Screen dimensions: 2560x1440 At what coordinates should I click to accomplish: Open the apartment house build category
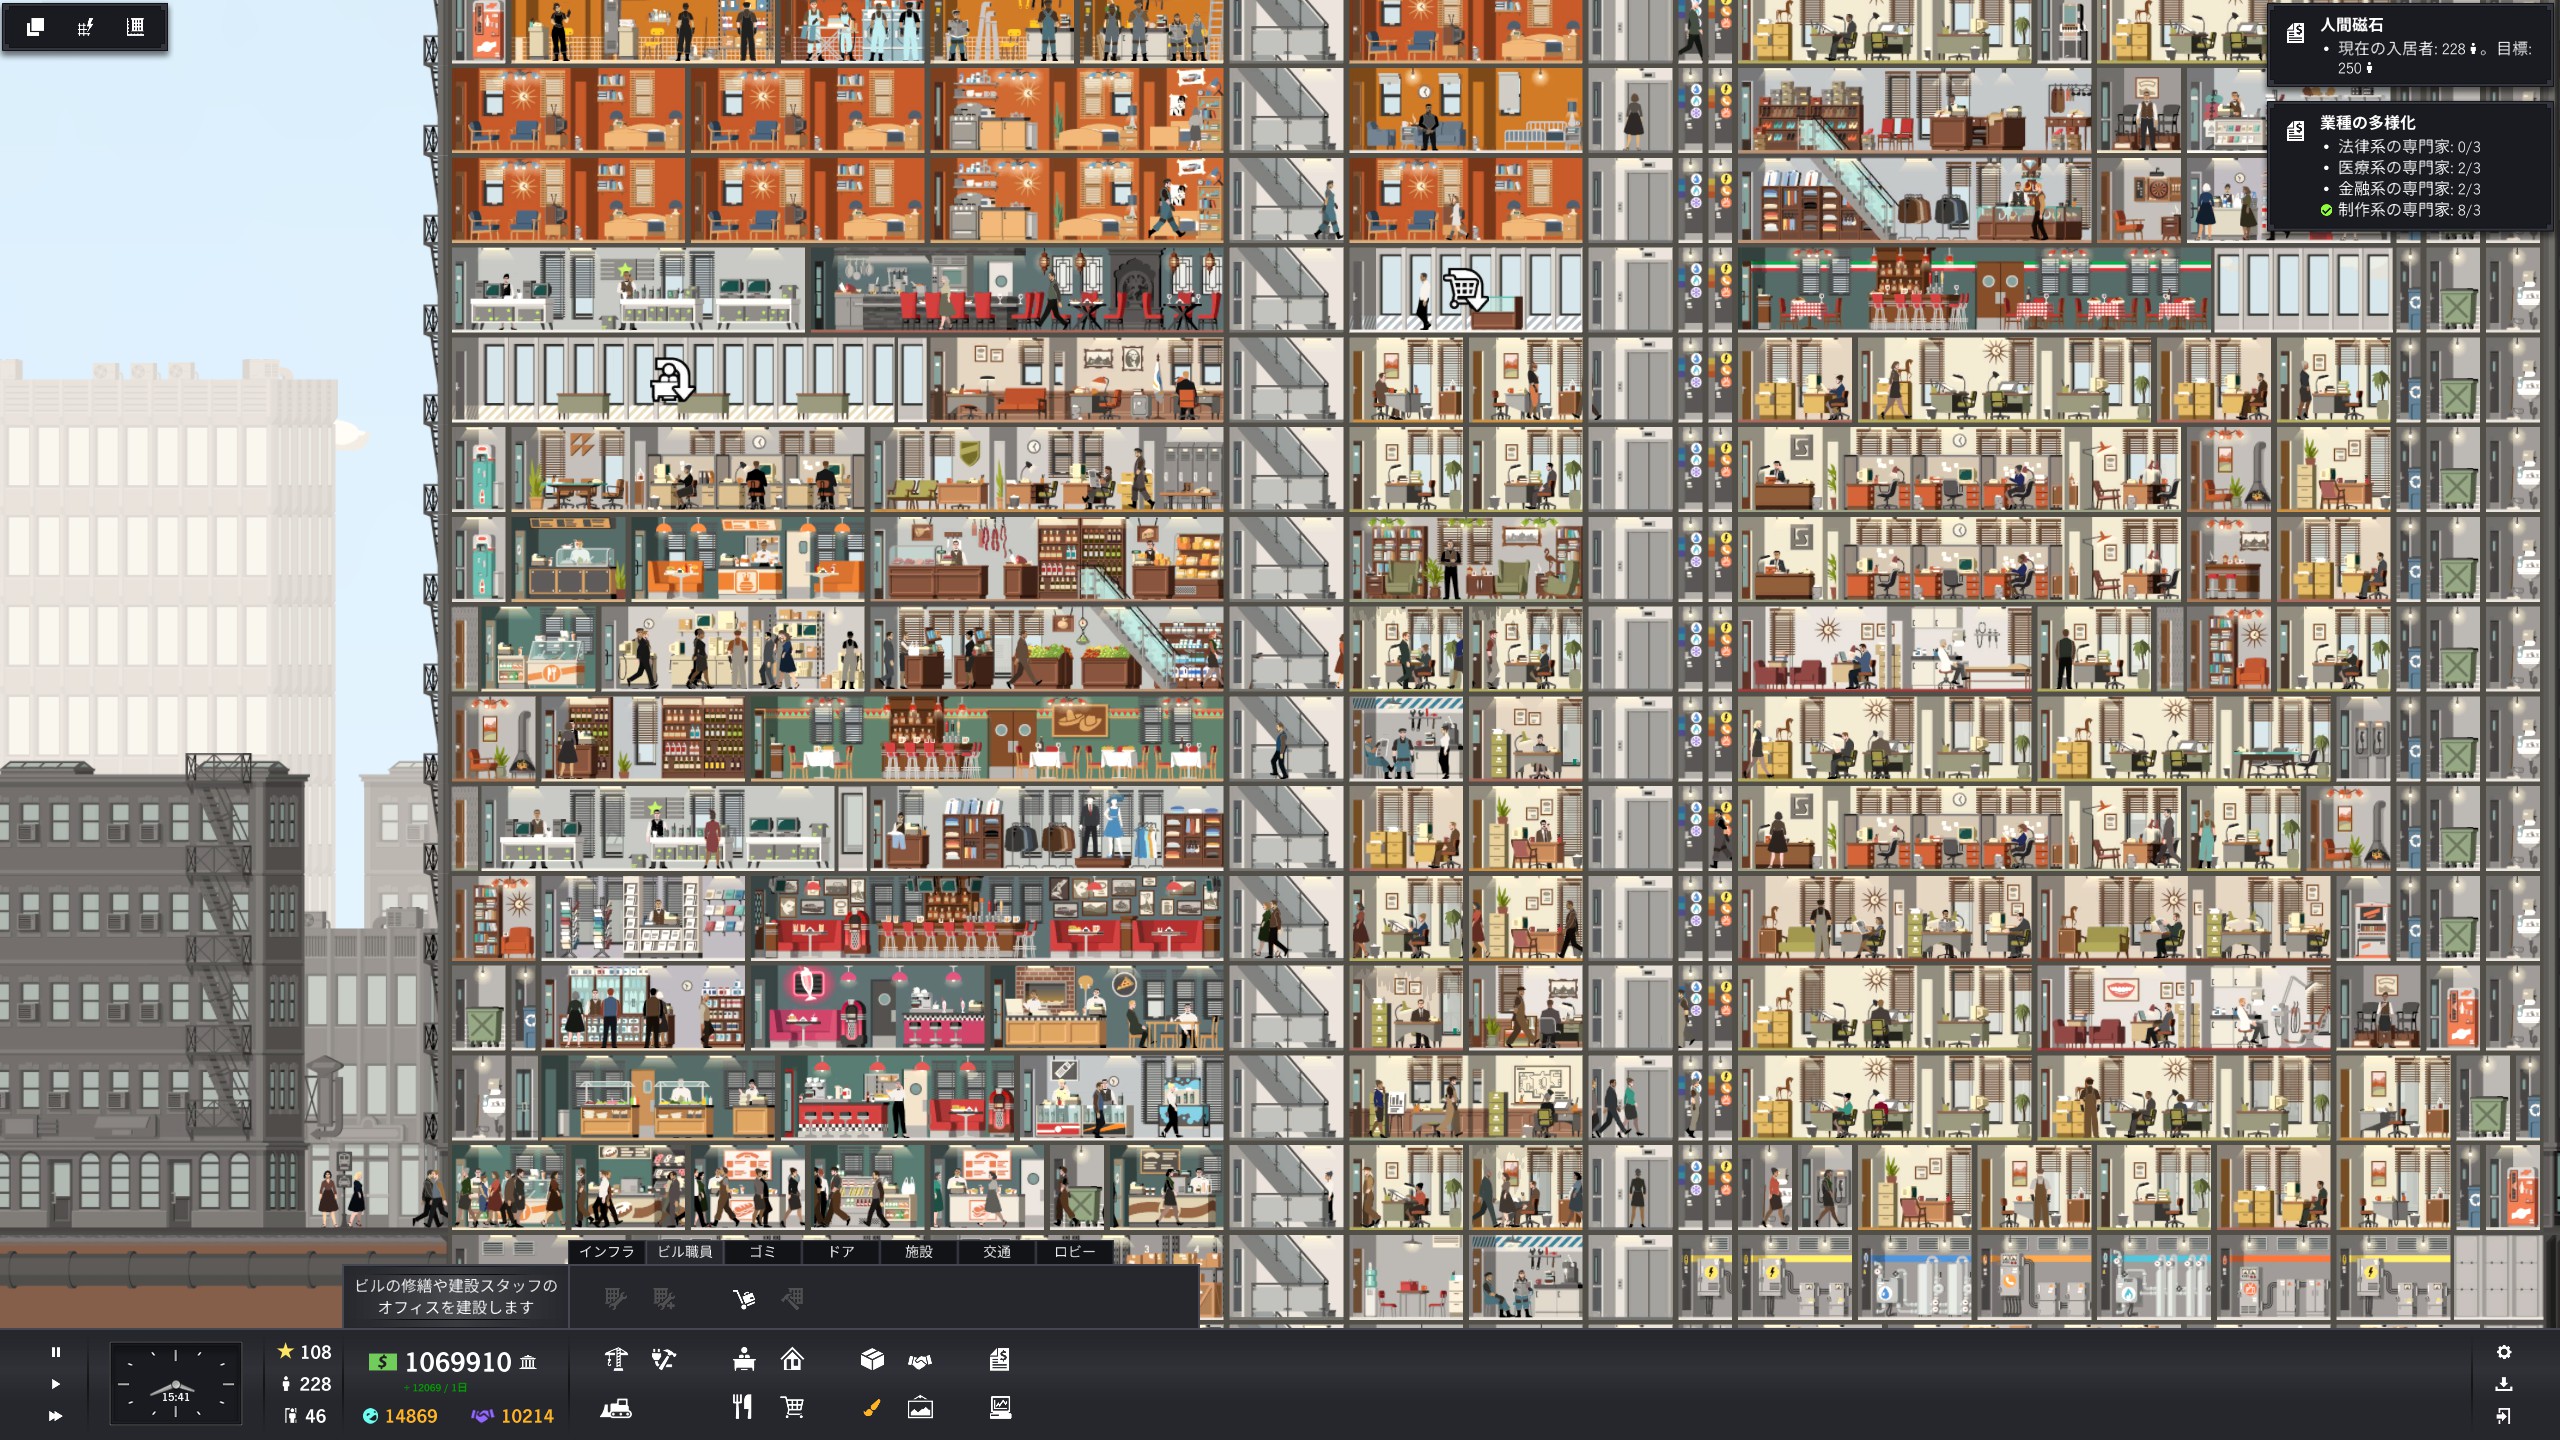[x=792, y=1359]
